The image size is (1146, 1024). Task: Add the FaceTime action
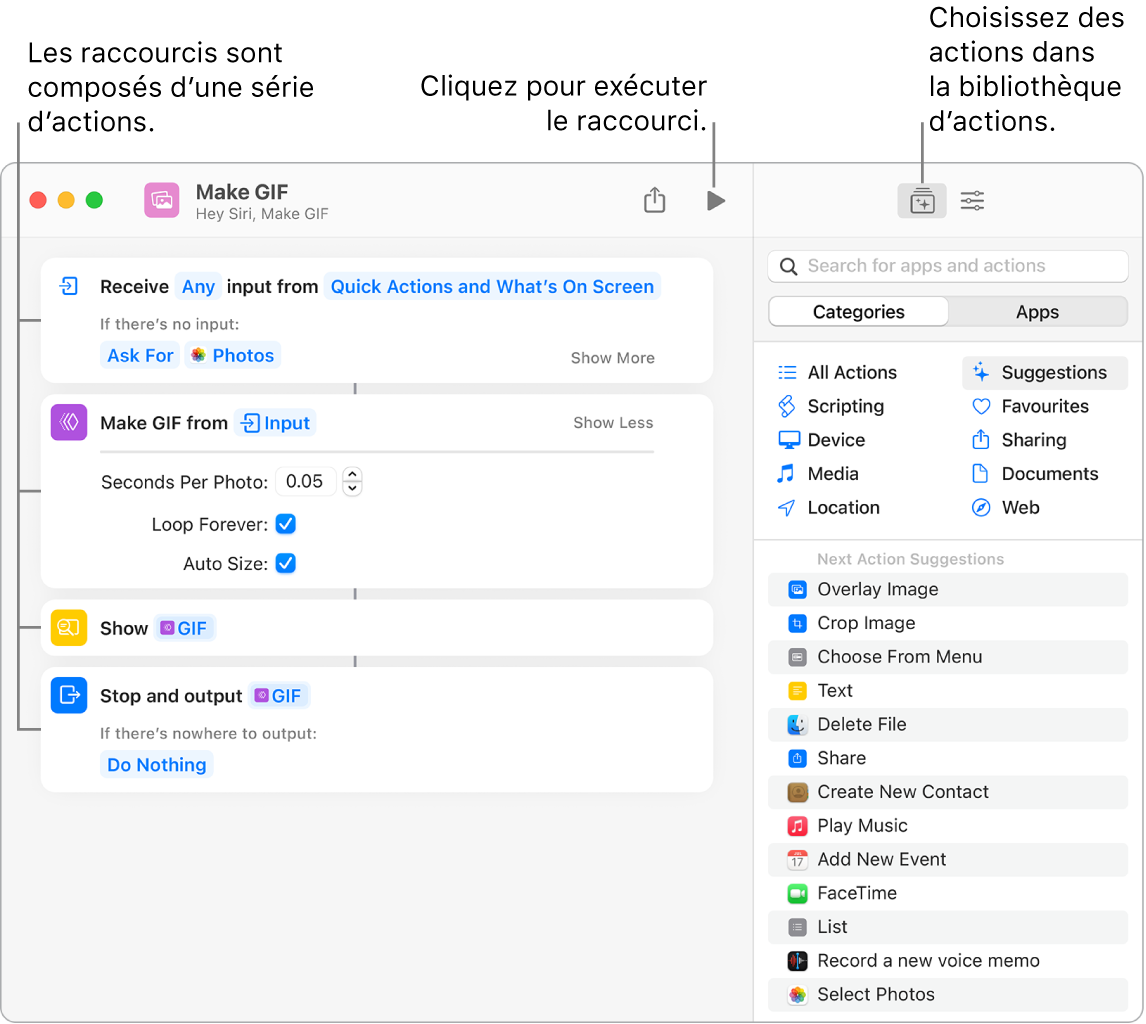pyautogui.click(x=856, y=893)
